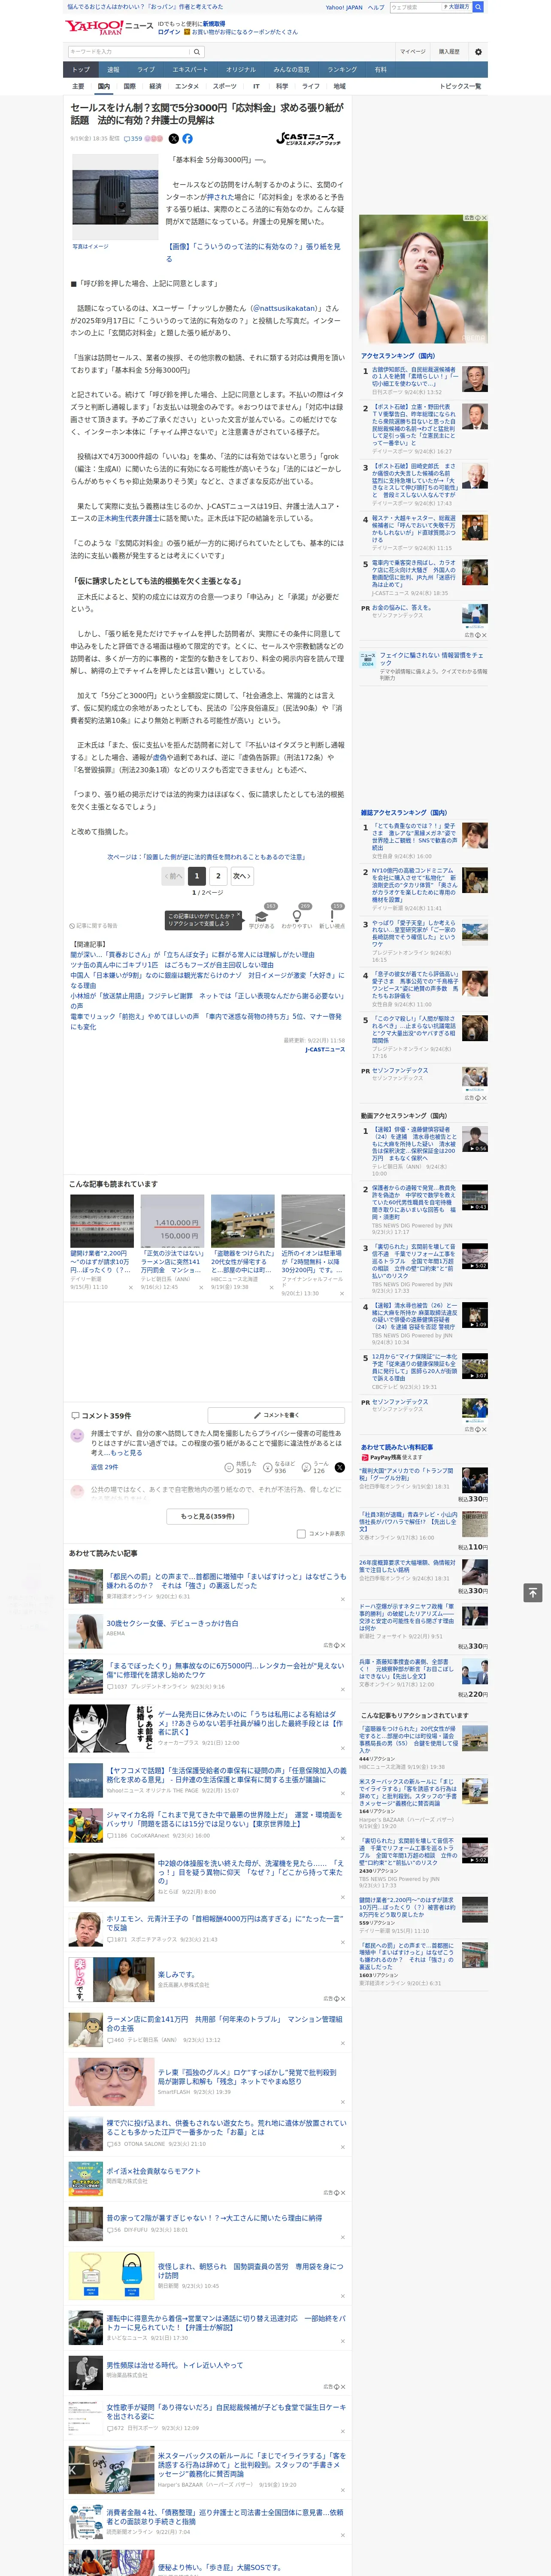Open the オリジナル navigation tab

241,70
